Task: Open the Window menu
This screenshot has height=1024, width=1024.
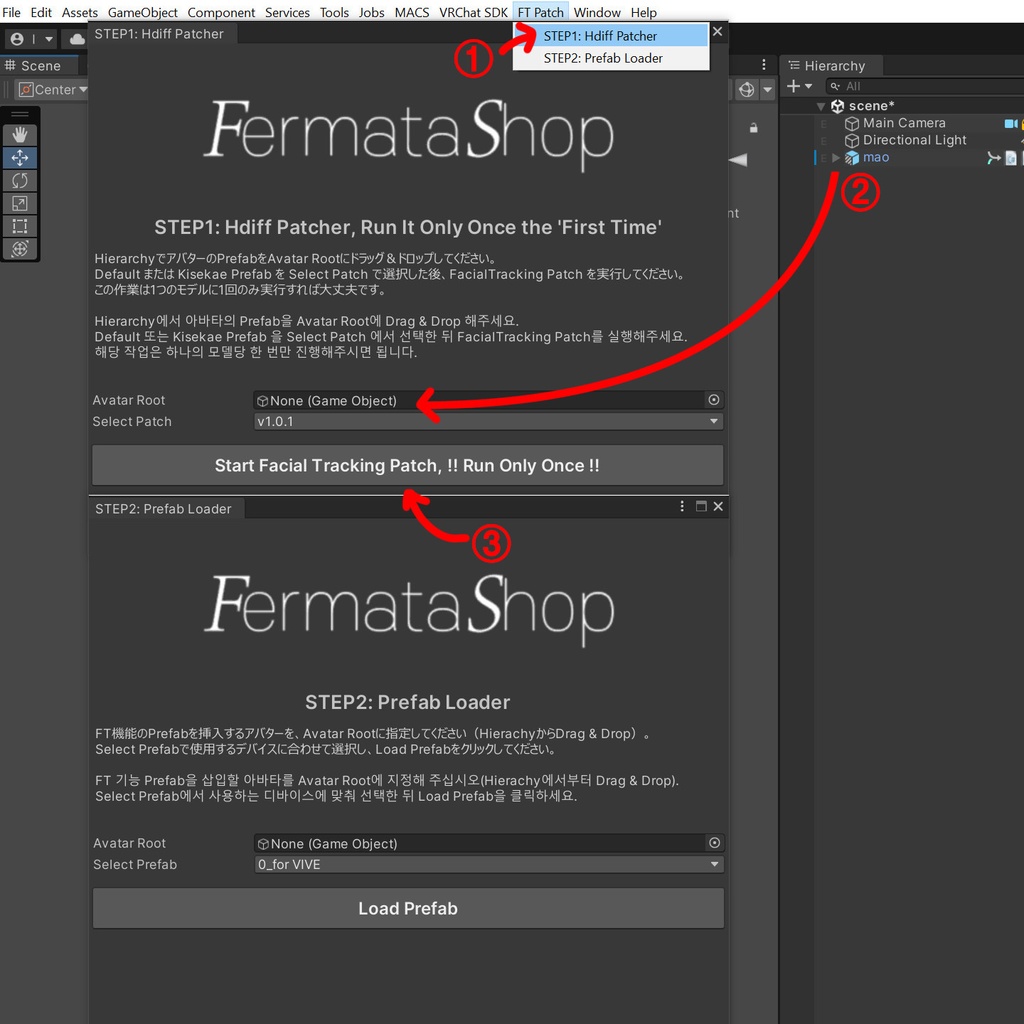Action: pos(597,12)
